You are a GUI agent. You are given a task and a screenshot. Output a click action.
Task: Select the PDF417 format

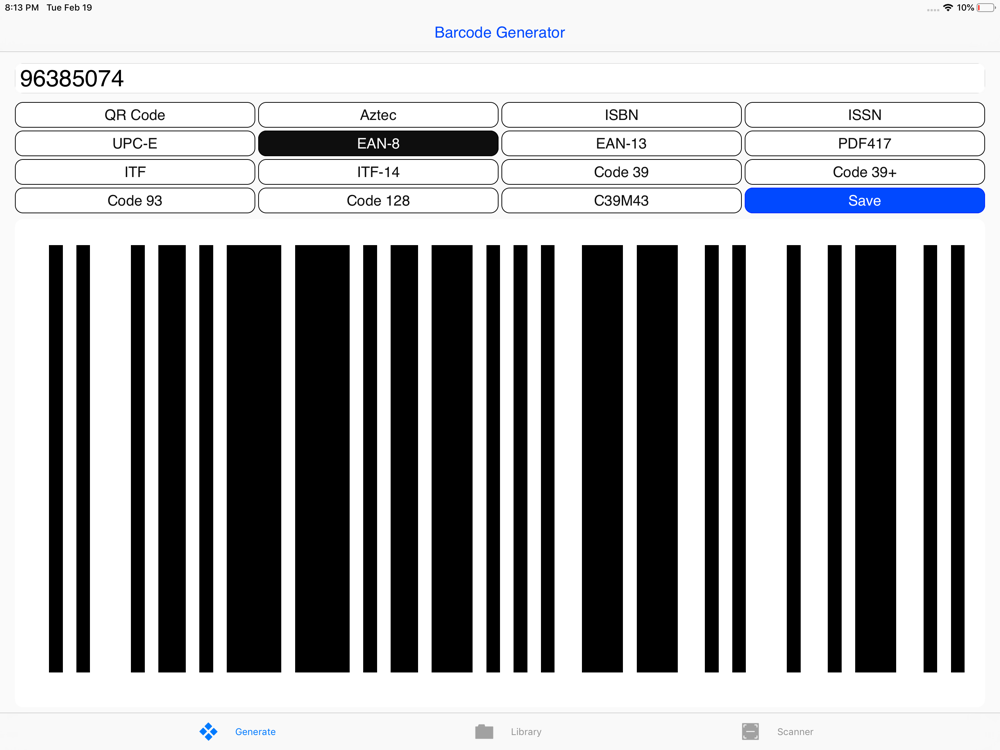click(x=865, y=143)
